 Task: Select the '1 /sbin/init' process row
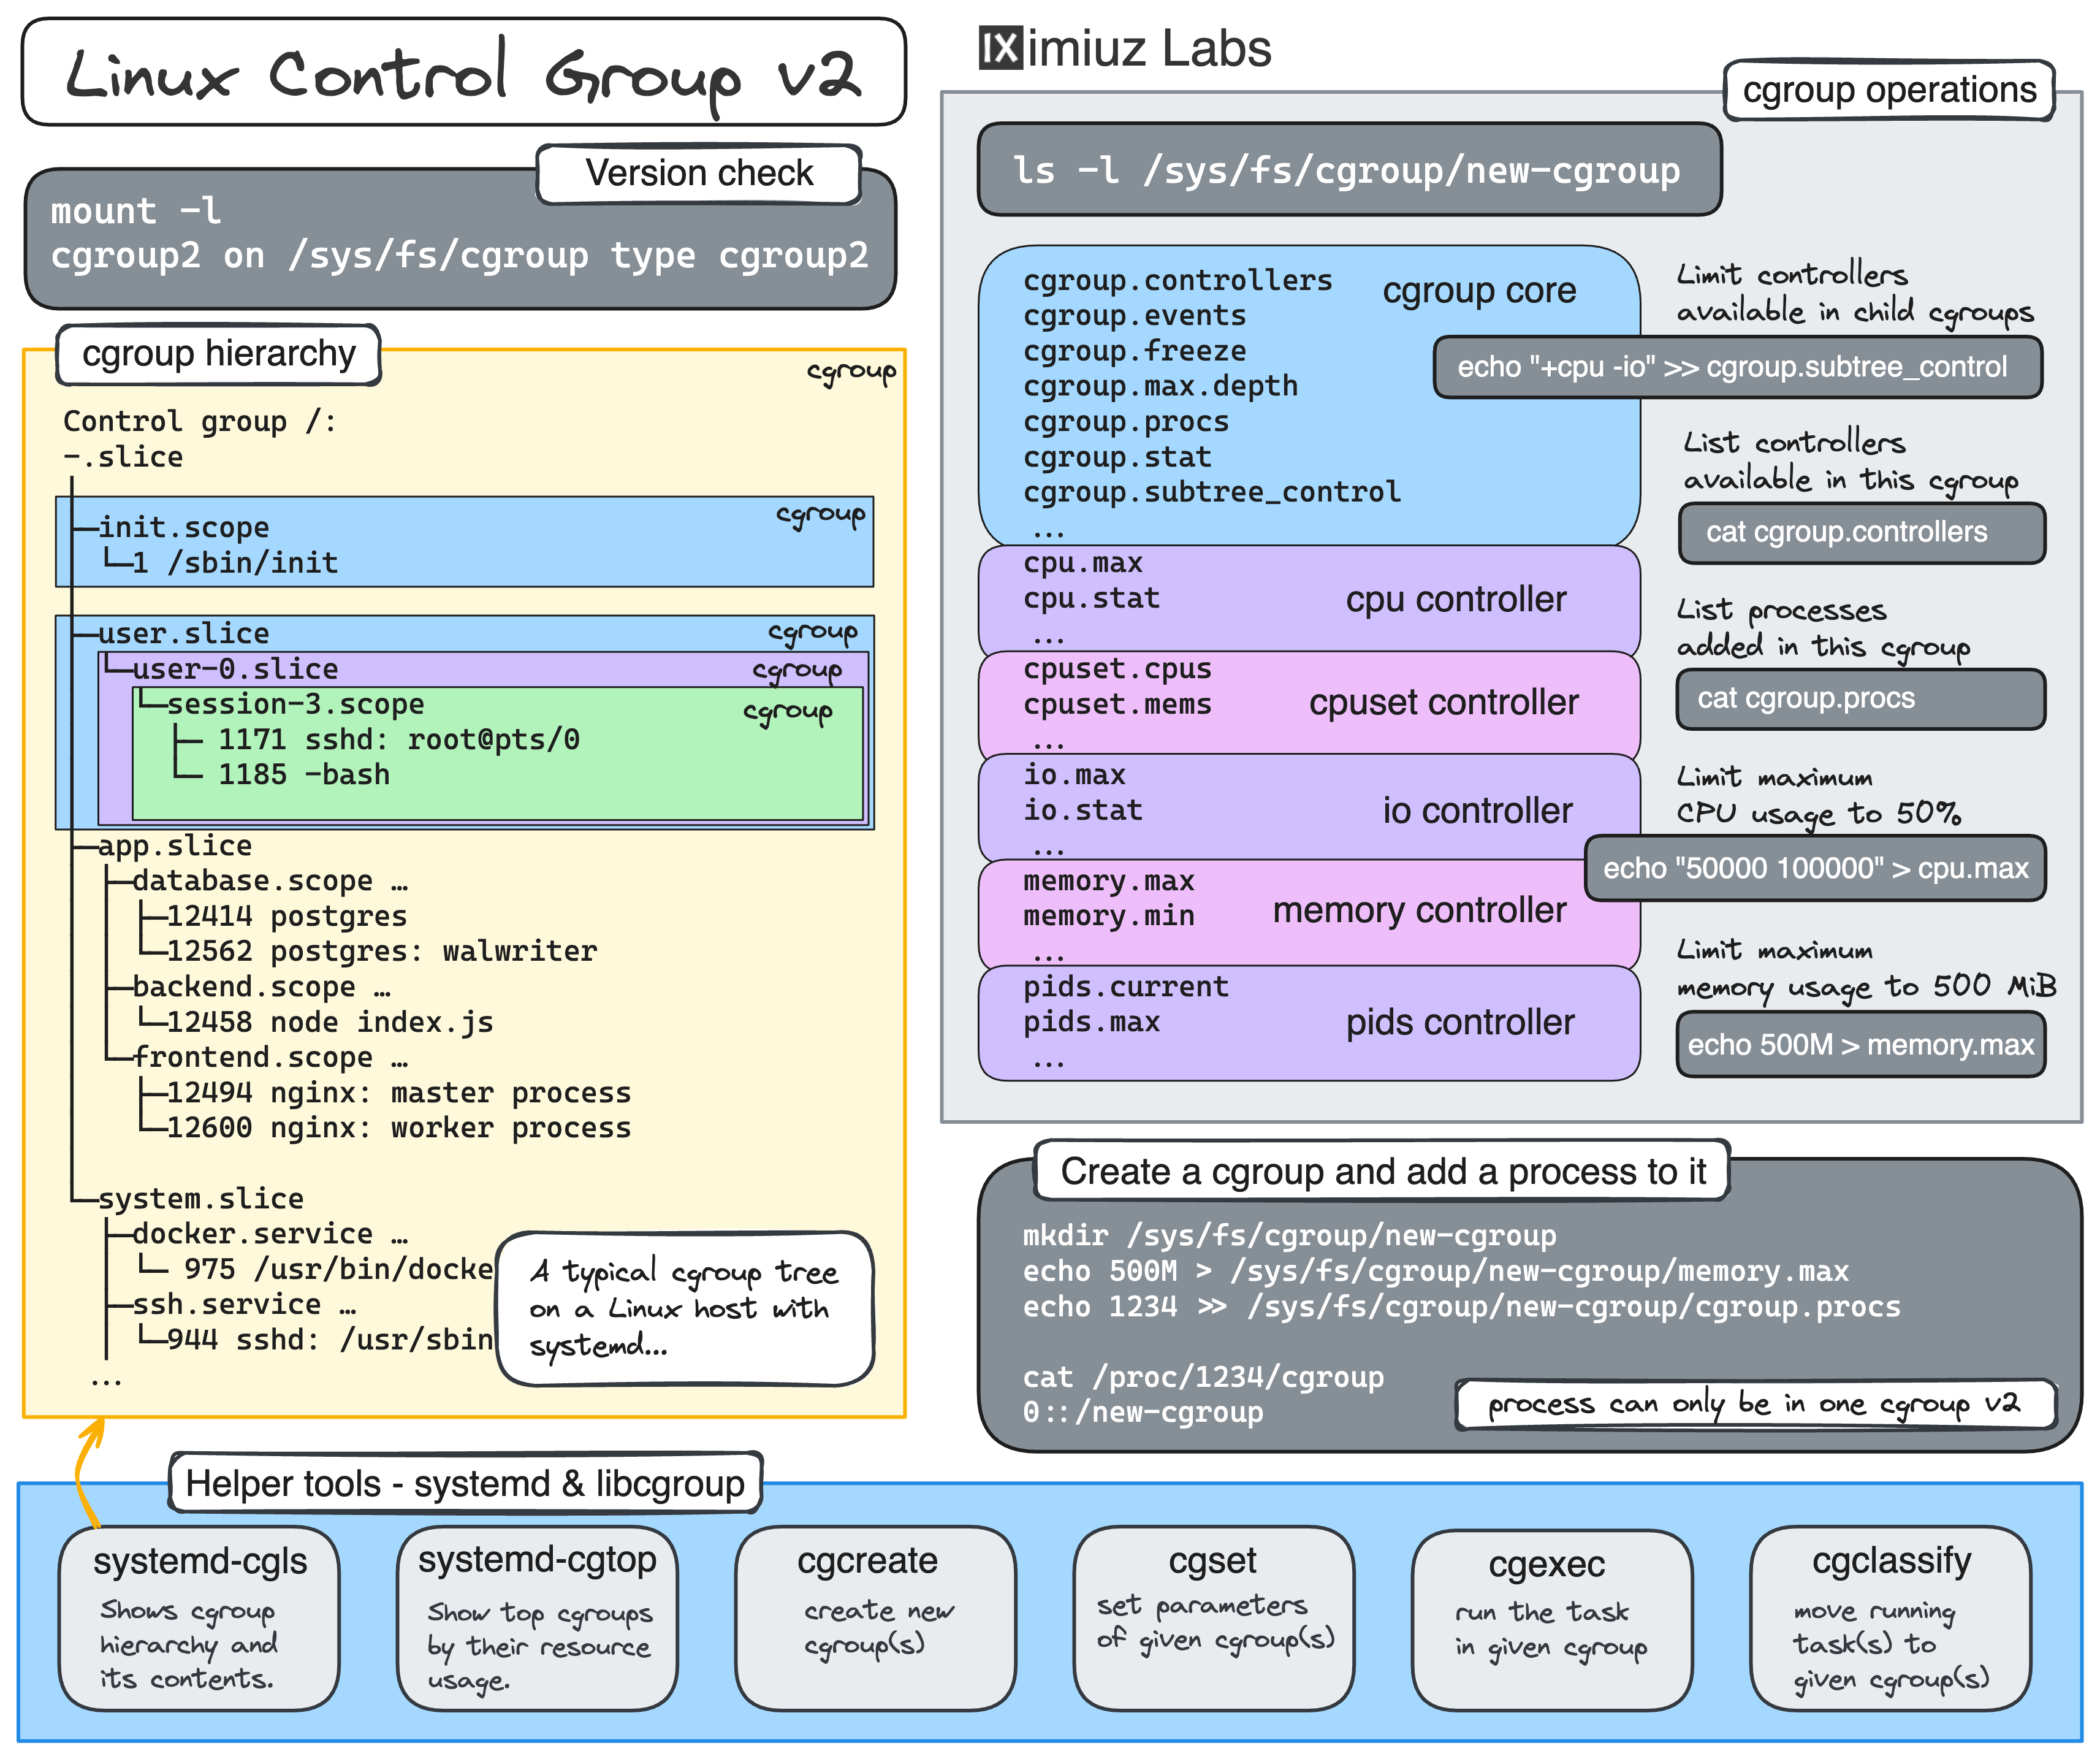(x=235, y=563)
